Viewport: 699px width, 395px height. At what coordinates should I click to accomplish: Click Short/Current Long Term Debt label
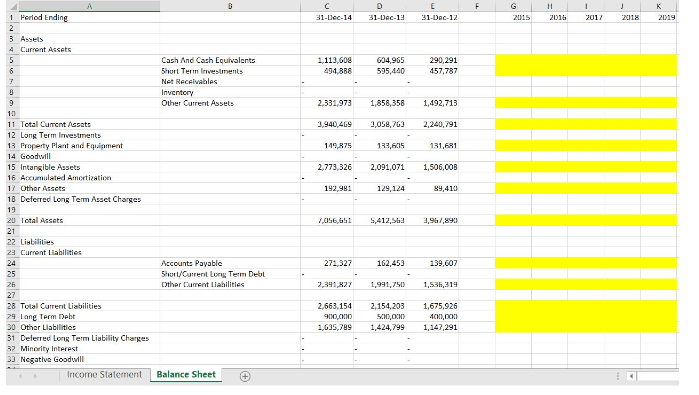pyautogui.click(x=213, y=274)
